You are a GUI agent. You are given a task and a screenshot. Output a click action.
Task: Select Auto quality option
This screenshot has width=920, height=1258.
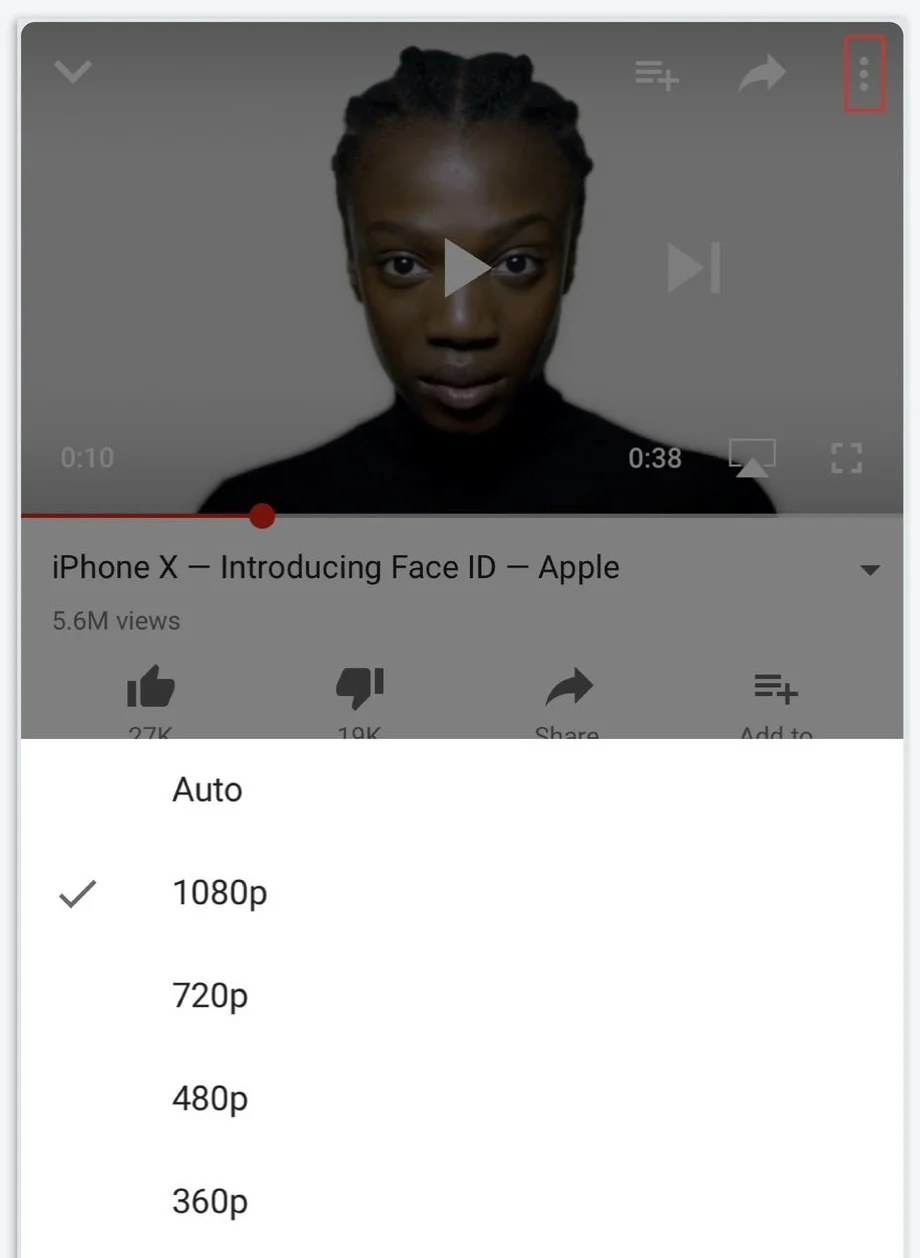[x=461, y=790]
